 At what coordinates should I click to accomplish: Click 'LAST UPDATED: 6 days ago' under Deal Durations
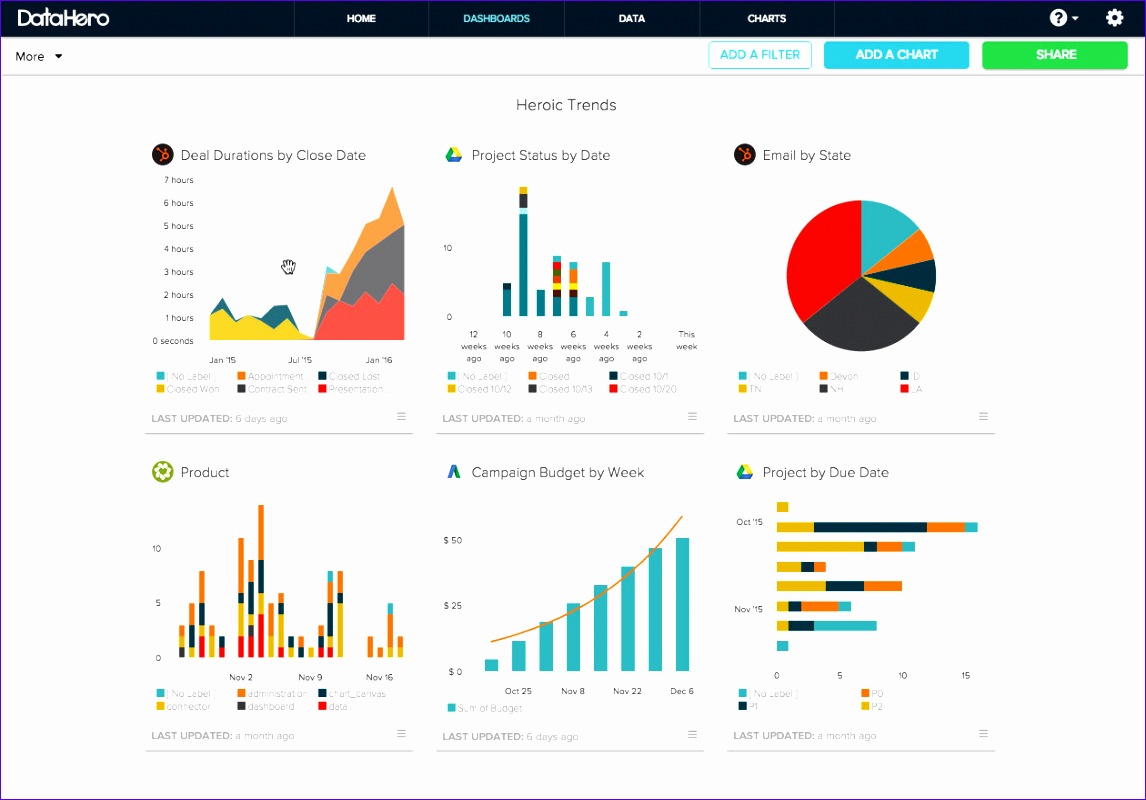[219, 419]
